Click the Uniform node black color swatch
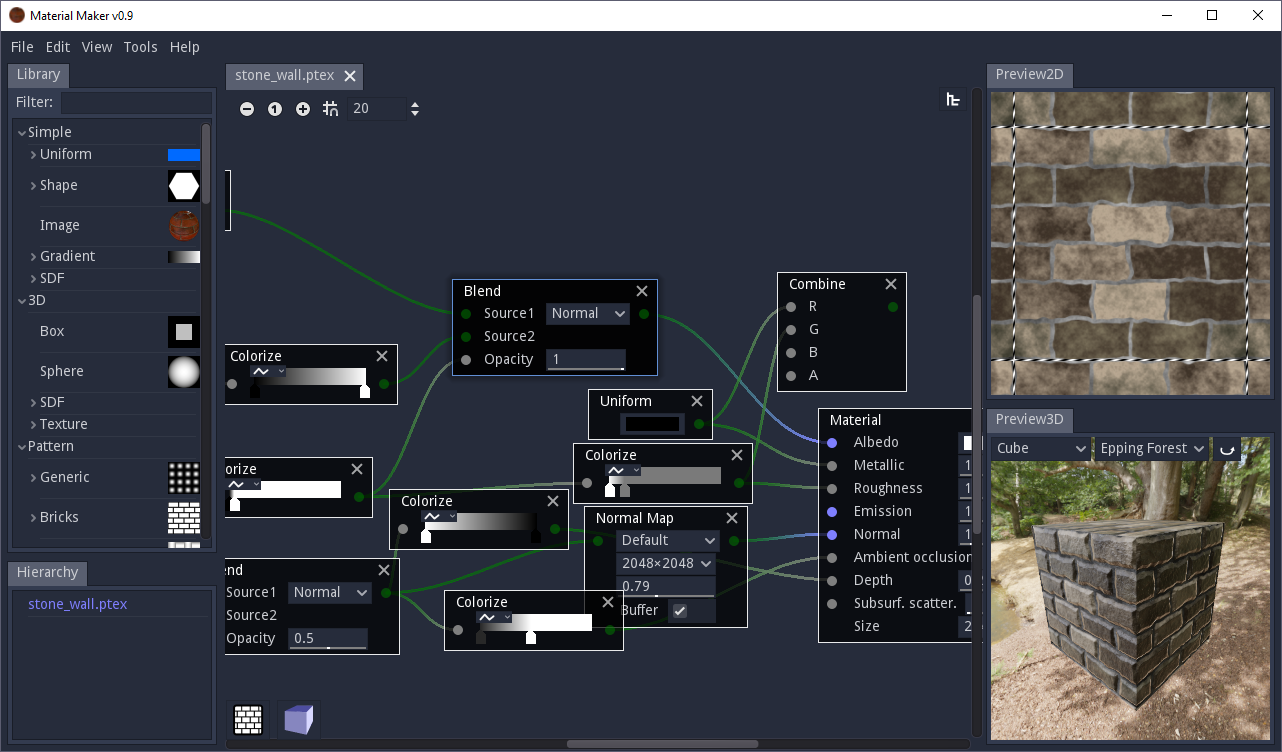This screenshot has width=1282, height=752. [652, 424]
